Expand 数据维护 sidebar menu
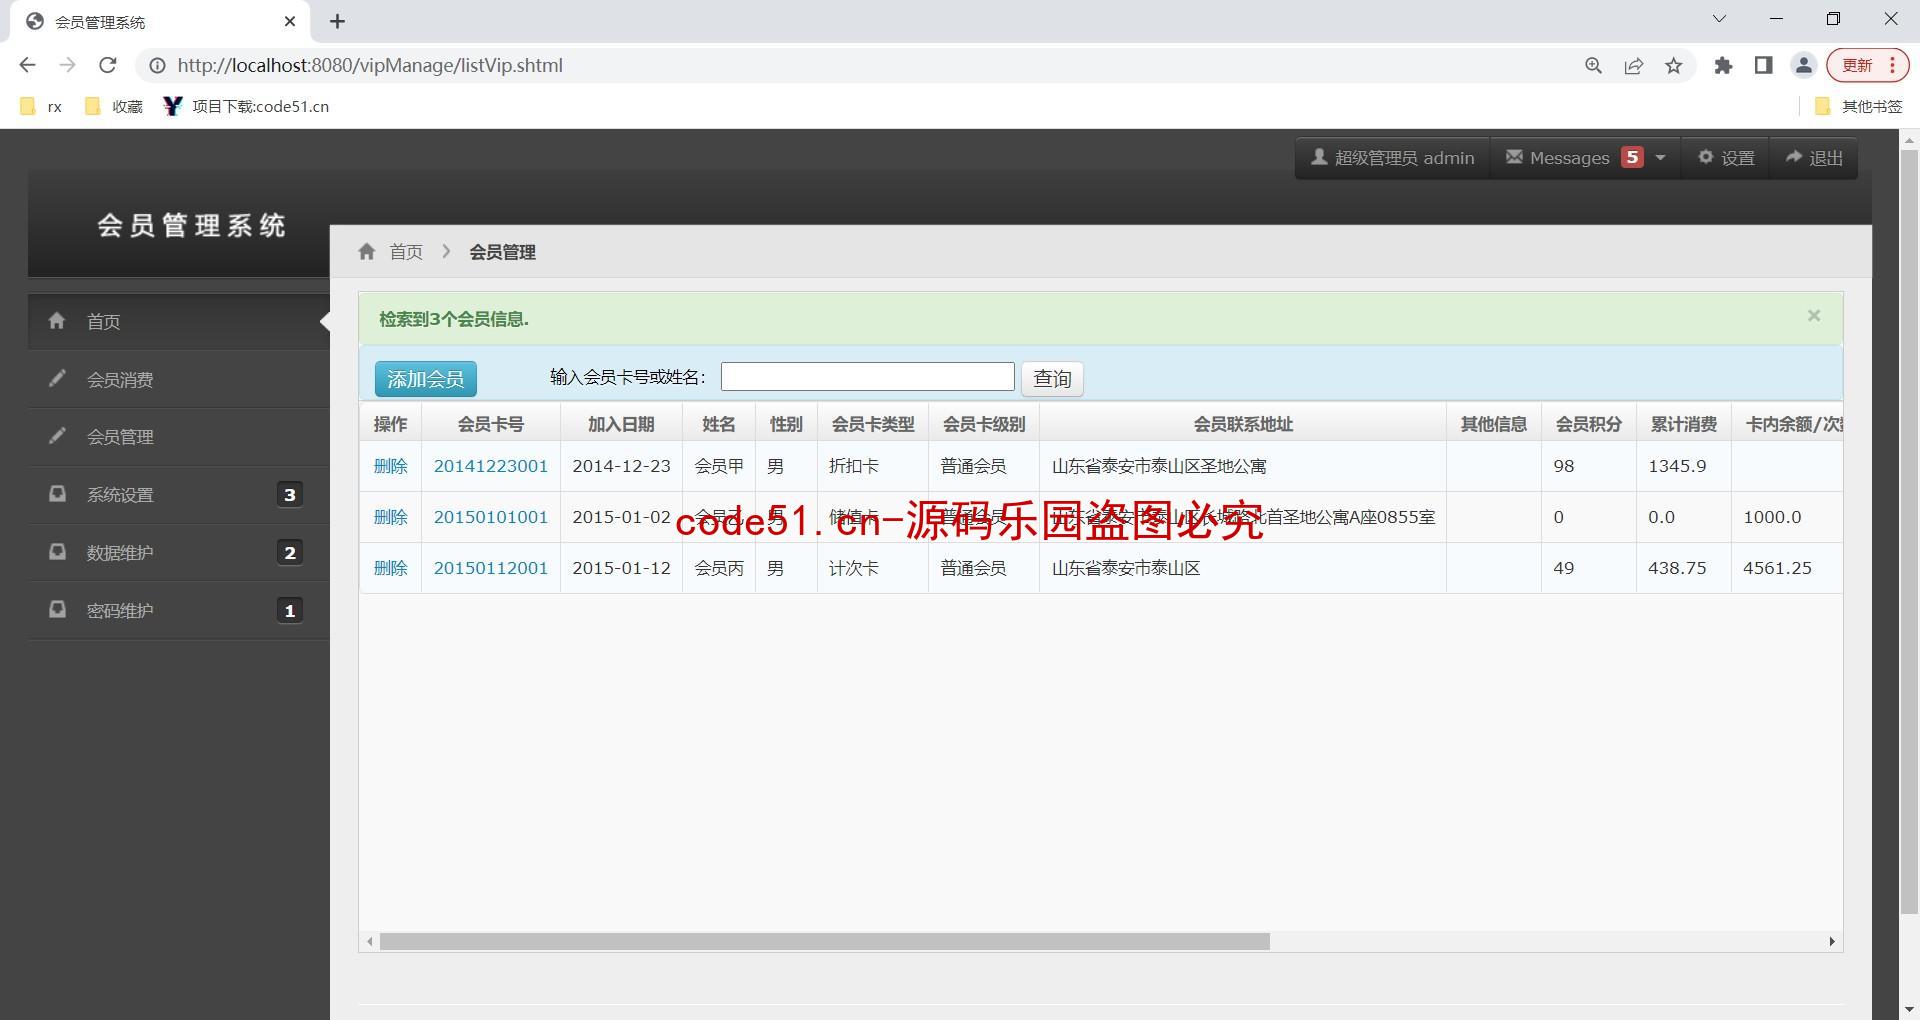 point(178,553)
